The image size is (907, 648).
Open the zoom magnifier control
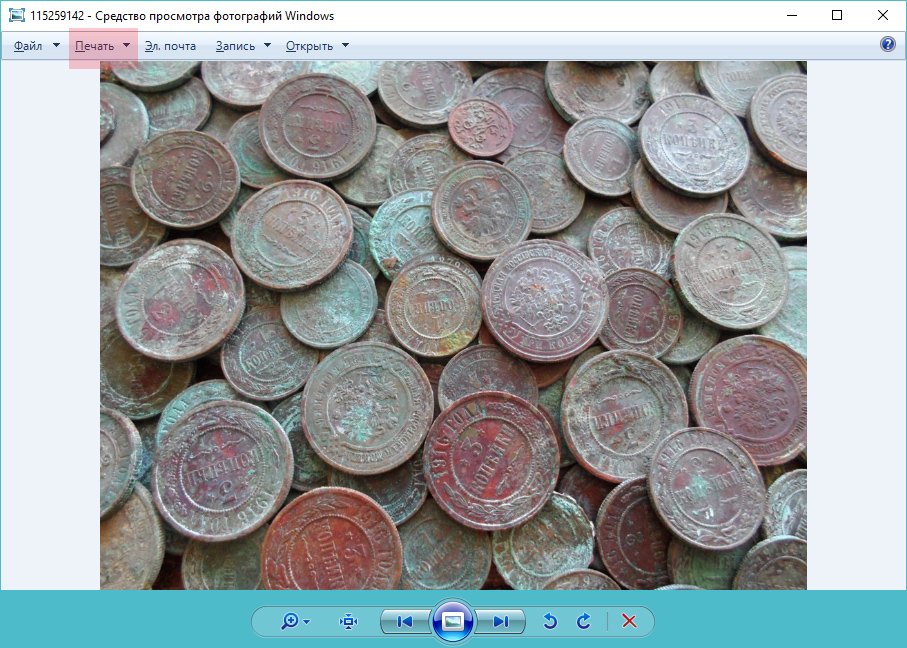coord(294,622)
